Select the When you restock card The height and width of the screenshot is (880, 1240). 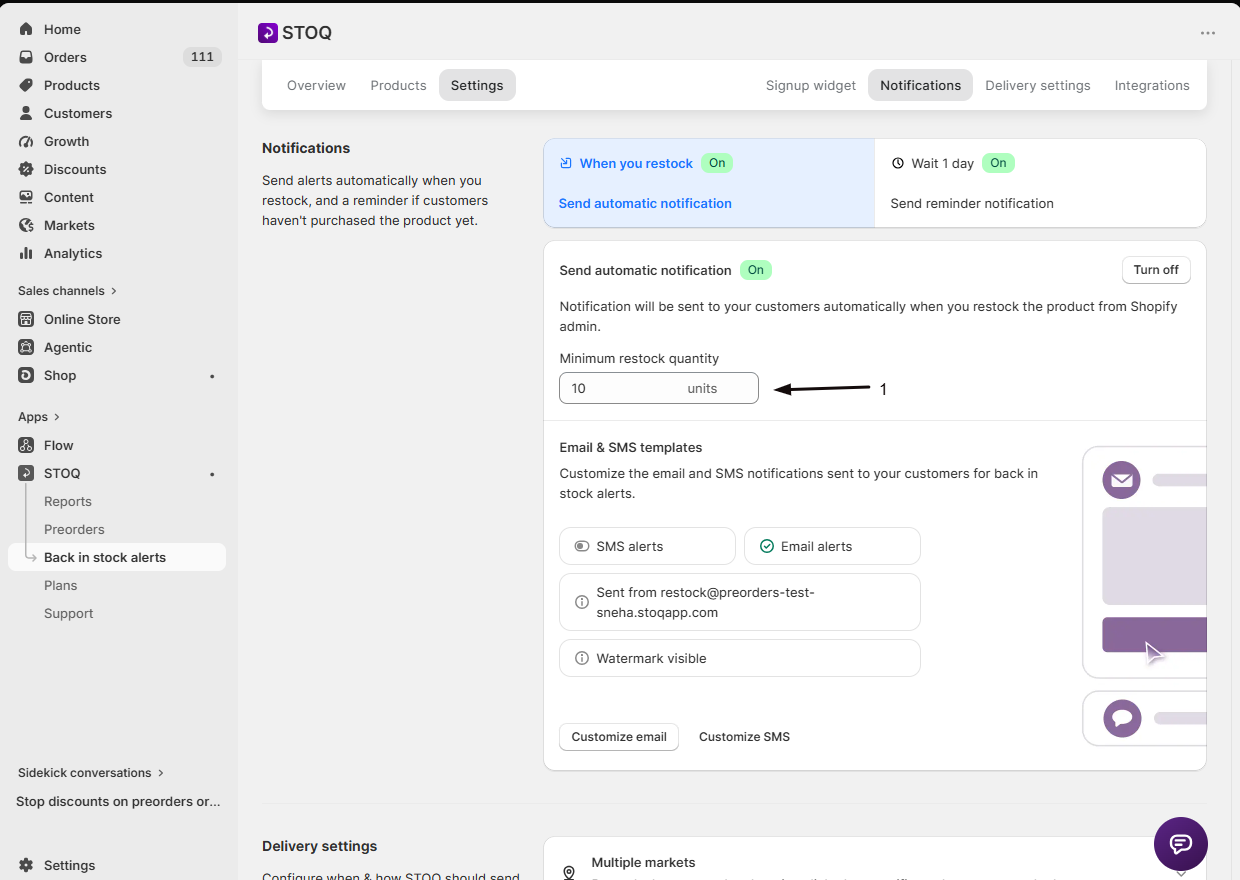[709, 183]
